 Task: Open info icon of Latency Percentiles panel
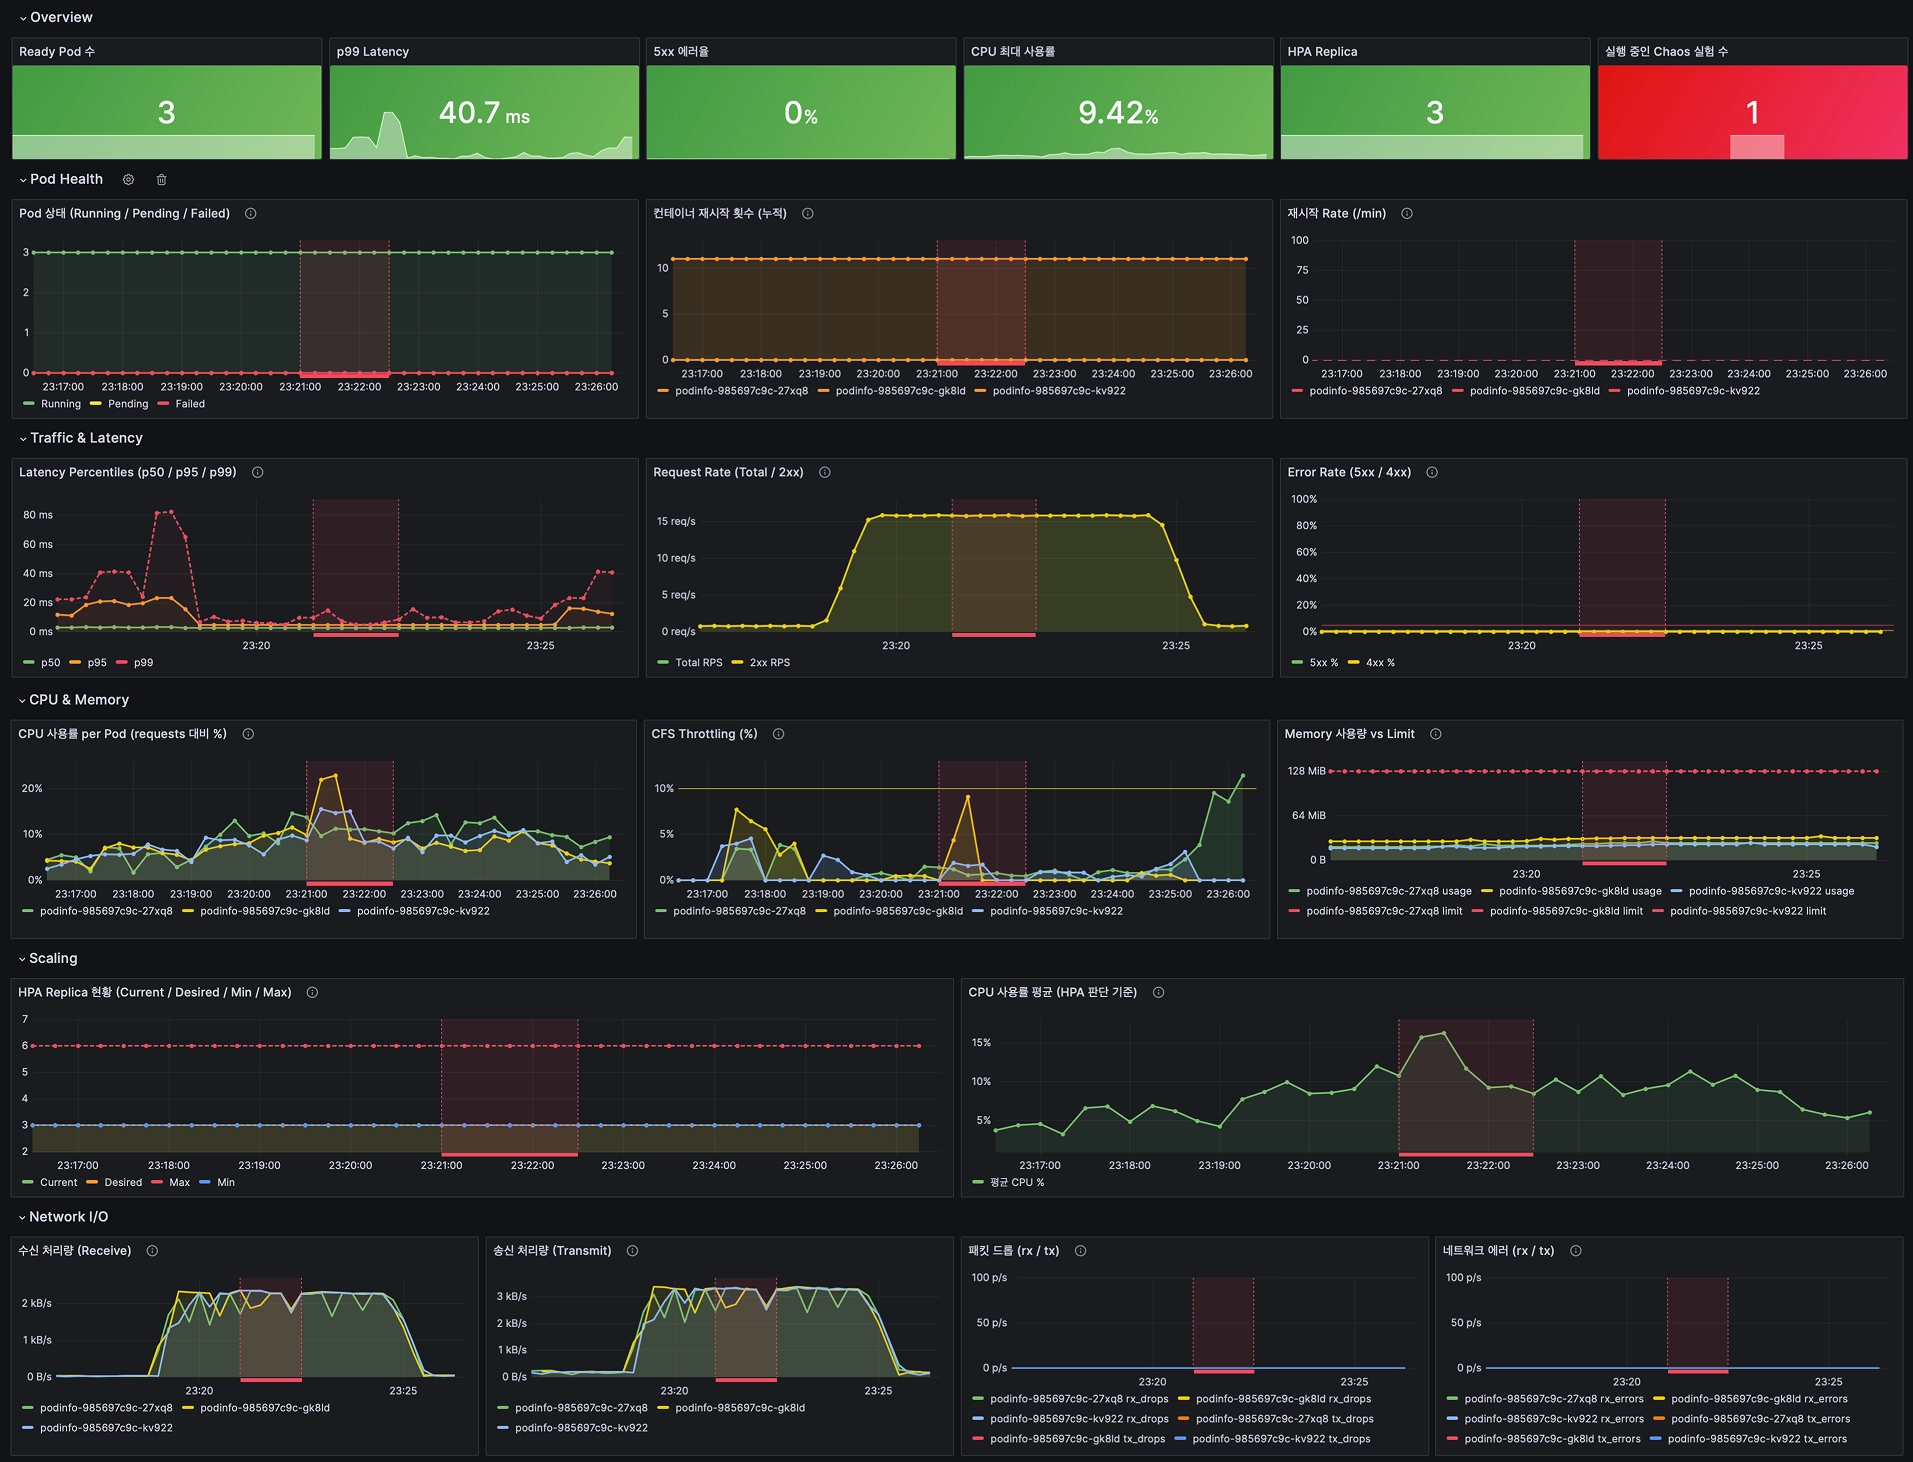pos(258,473)
